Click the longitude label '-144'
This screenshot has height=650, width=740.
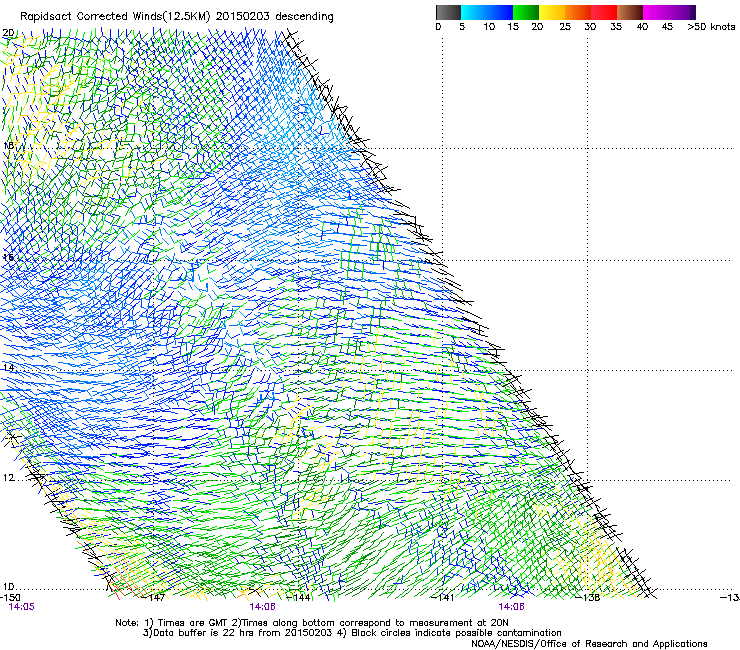click(300, 598)
